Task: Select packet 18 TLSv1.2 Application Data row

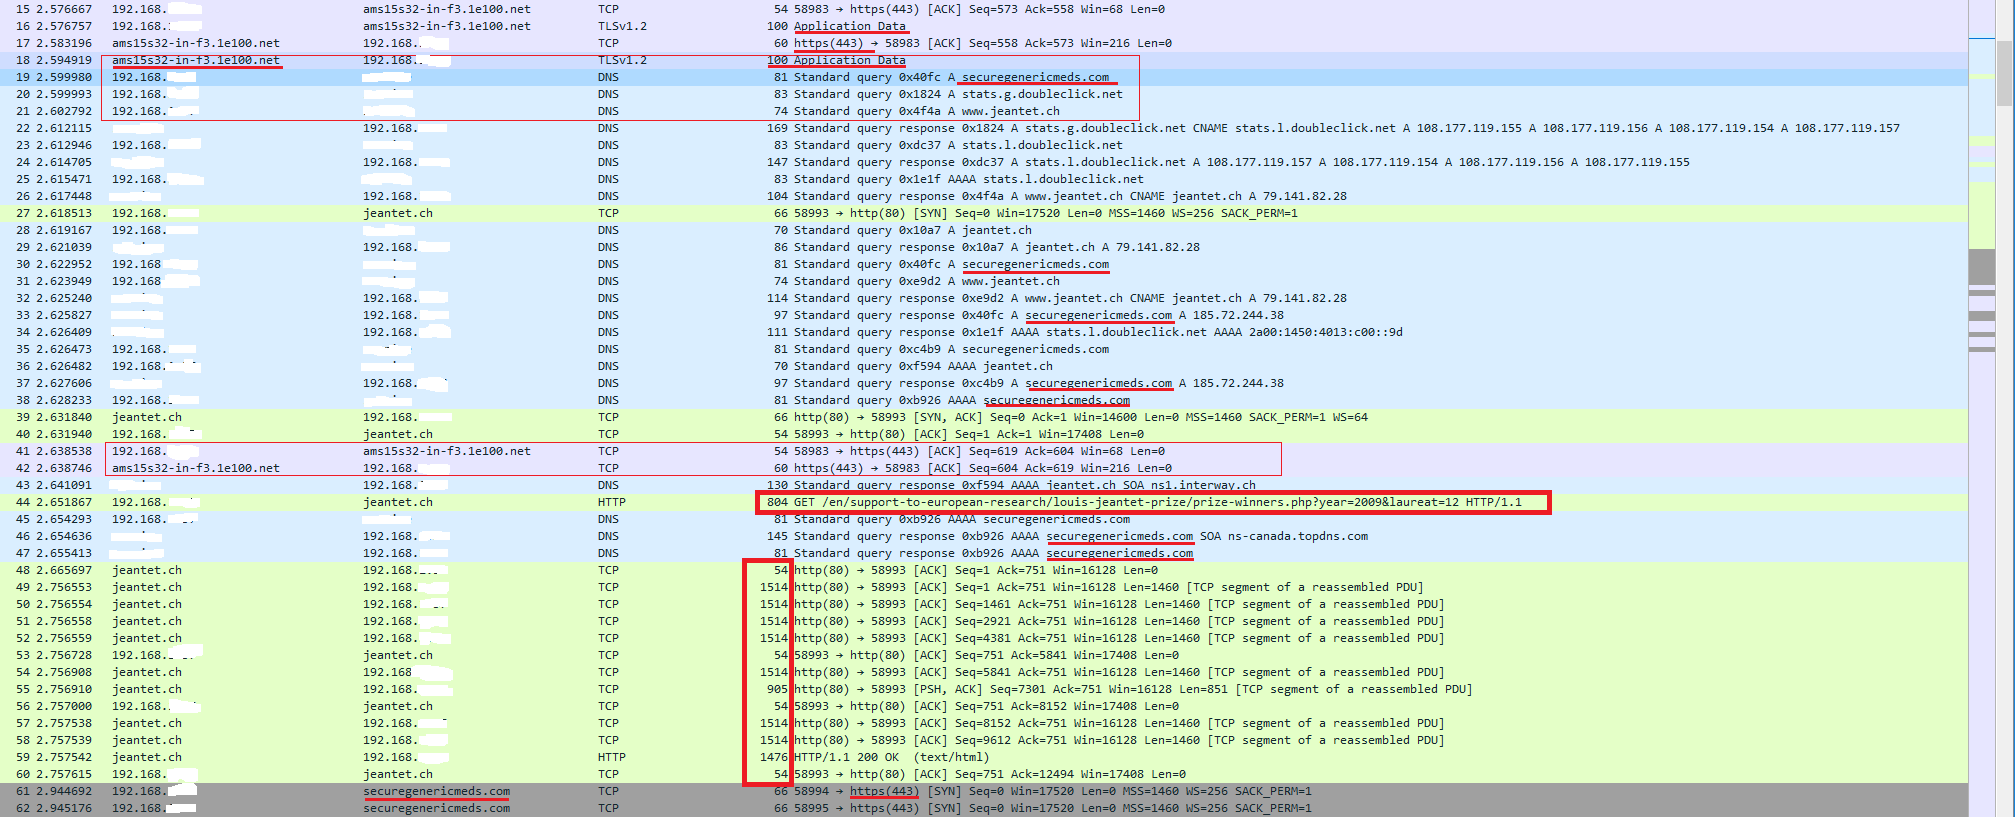Action: pyautogui.click(x=984, y=60)
